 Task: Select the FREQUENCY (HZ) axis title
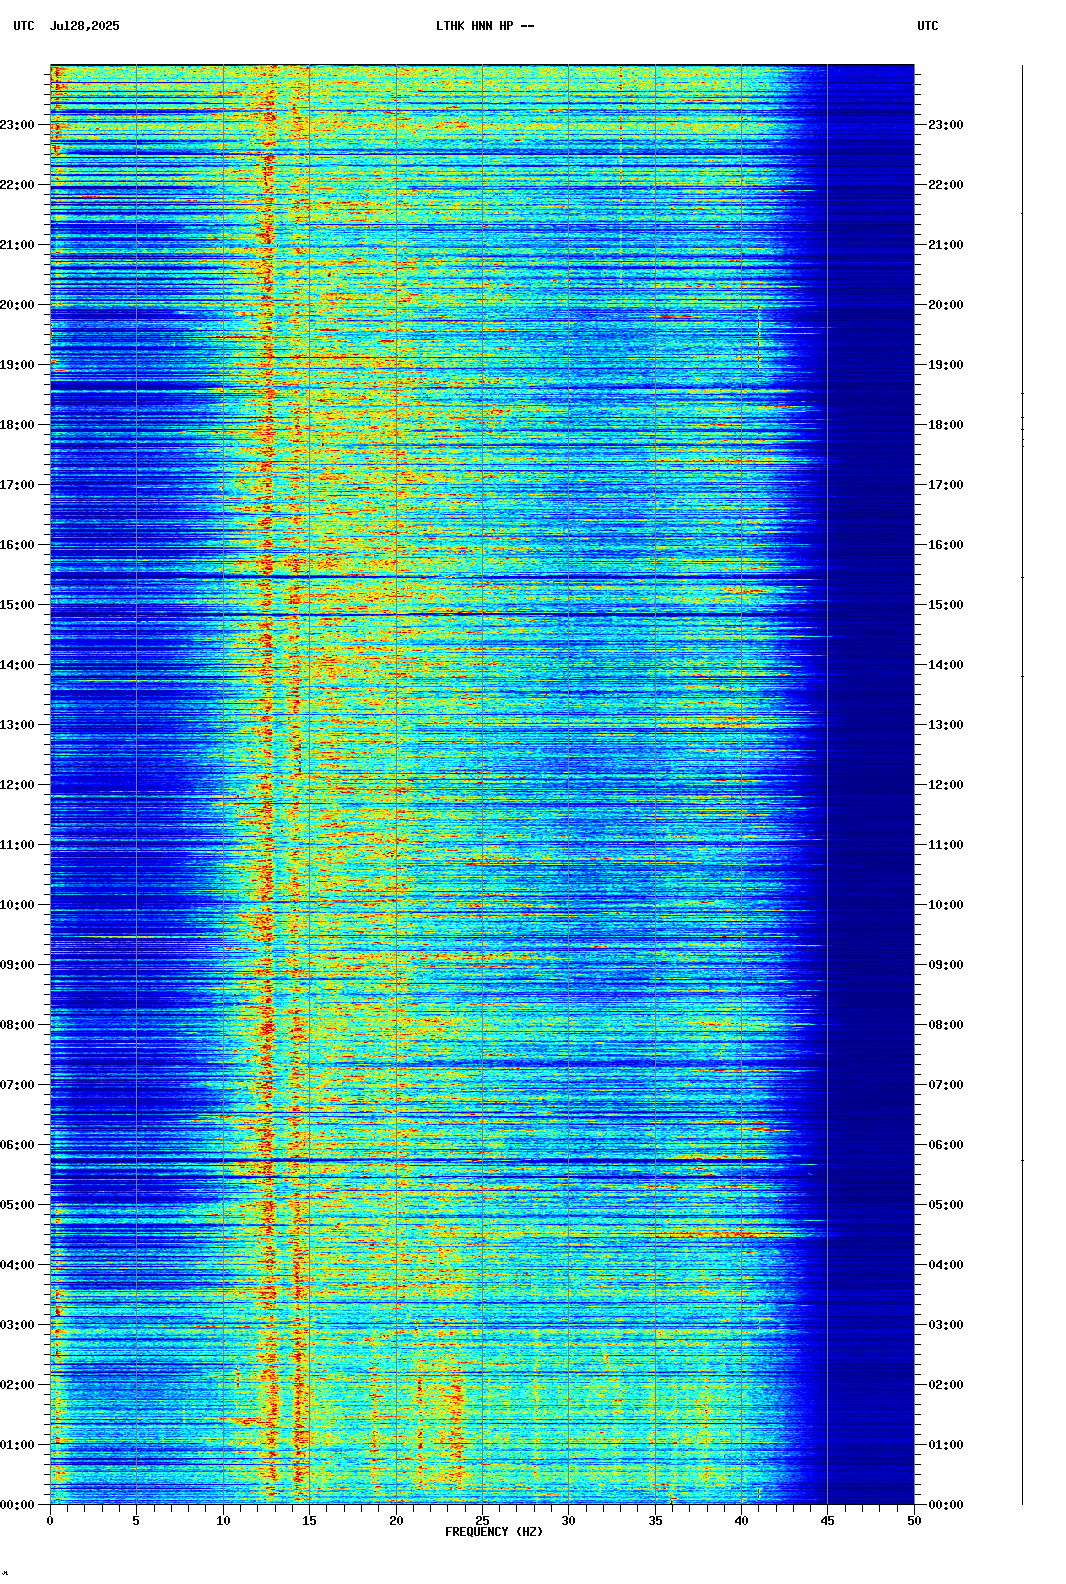pos(494,1532)
